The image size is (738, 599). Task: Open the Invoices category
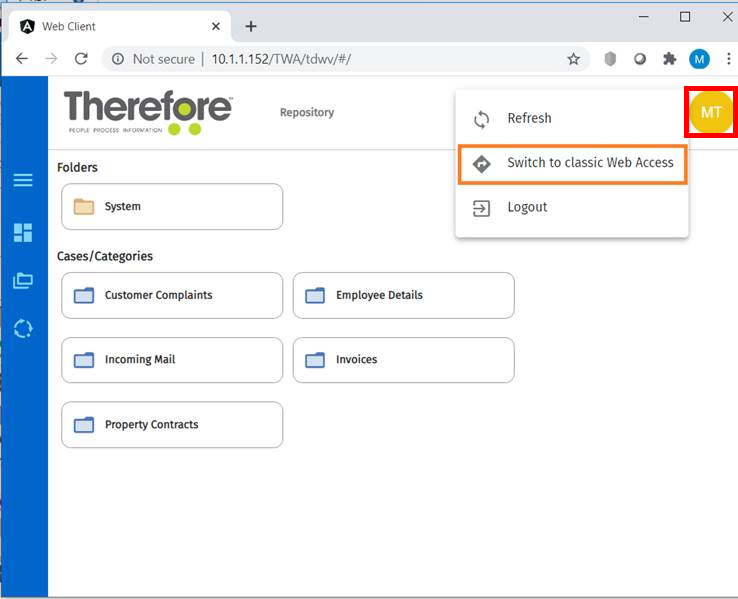pos(403,360)
